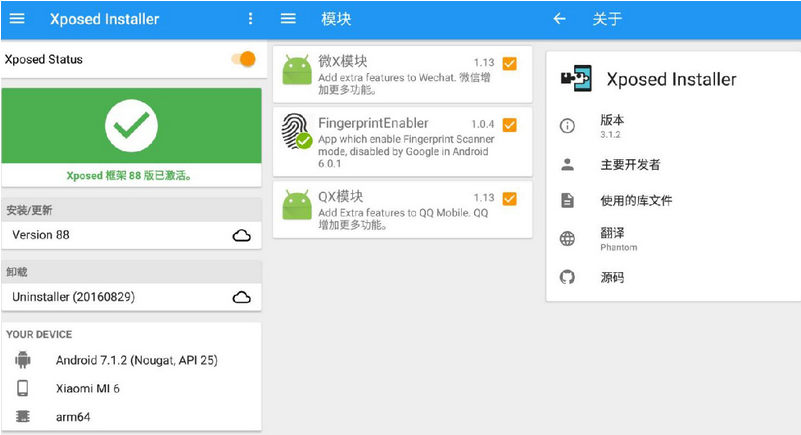Open the 微X模块 module entry

click(403, 75)
